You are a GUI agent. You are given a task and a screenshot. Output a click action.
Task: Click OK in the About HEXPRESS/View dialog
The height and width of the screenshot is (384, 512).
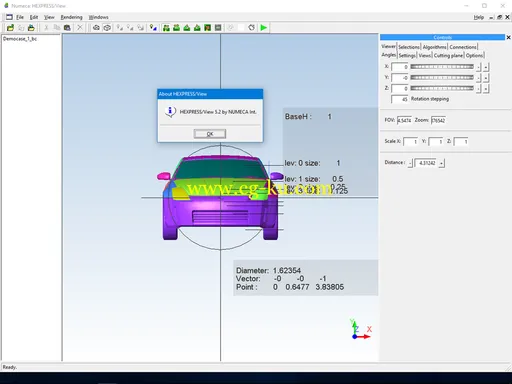(x=210, y=134)
